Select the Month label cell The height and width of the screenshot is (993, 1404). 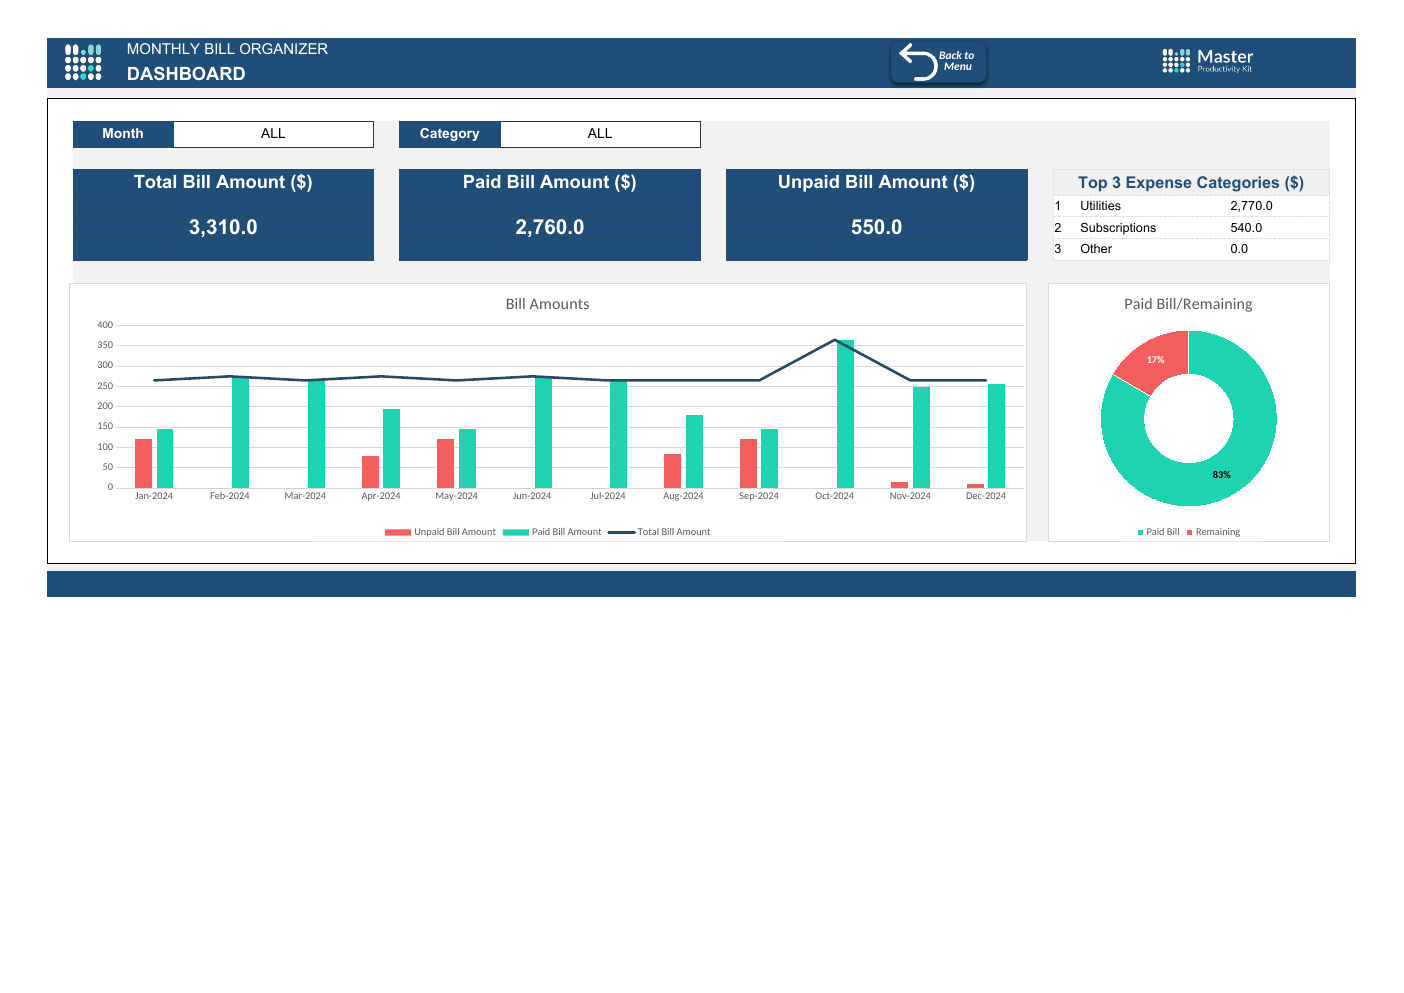pyautogui.click(x=123, y=134)
